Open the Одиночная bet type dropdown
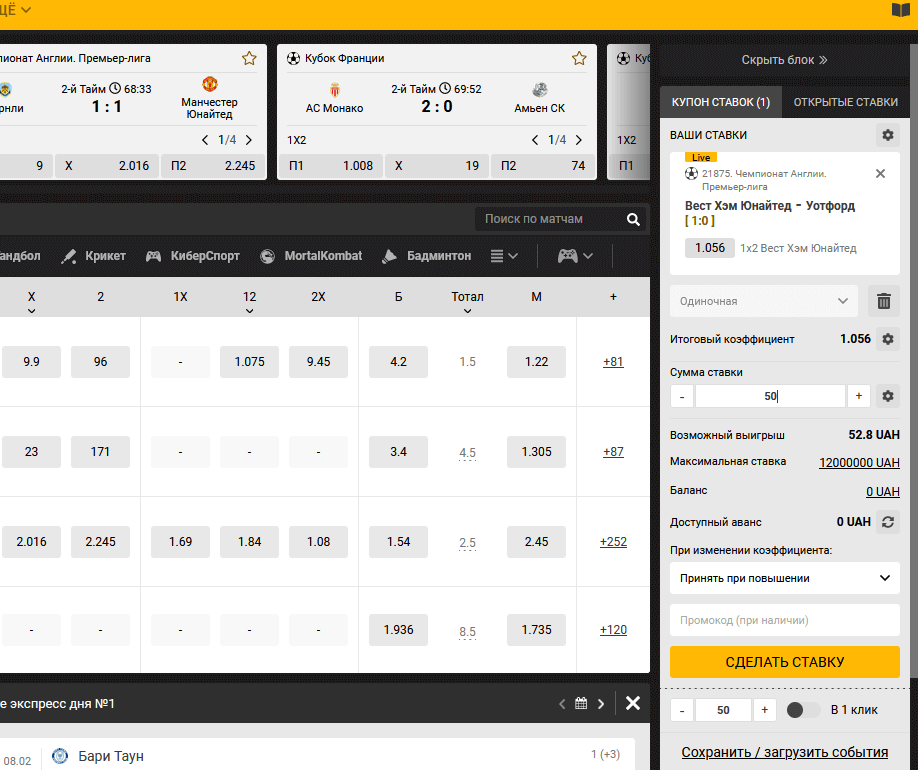Screen dimensions: 918x770 pyautogui.click(x=763, y=301)
